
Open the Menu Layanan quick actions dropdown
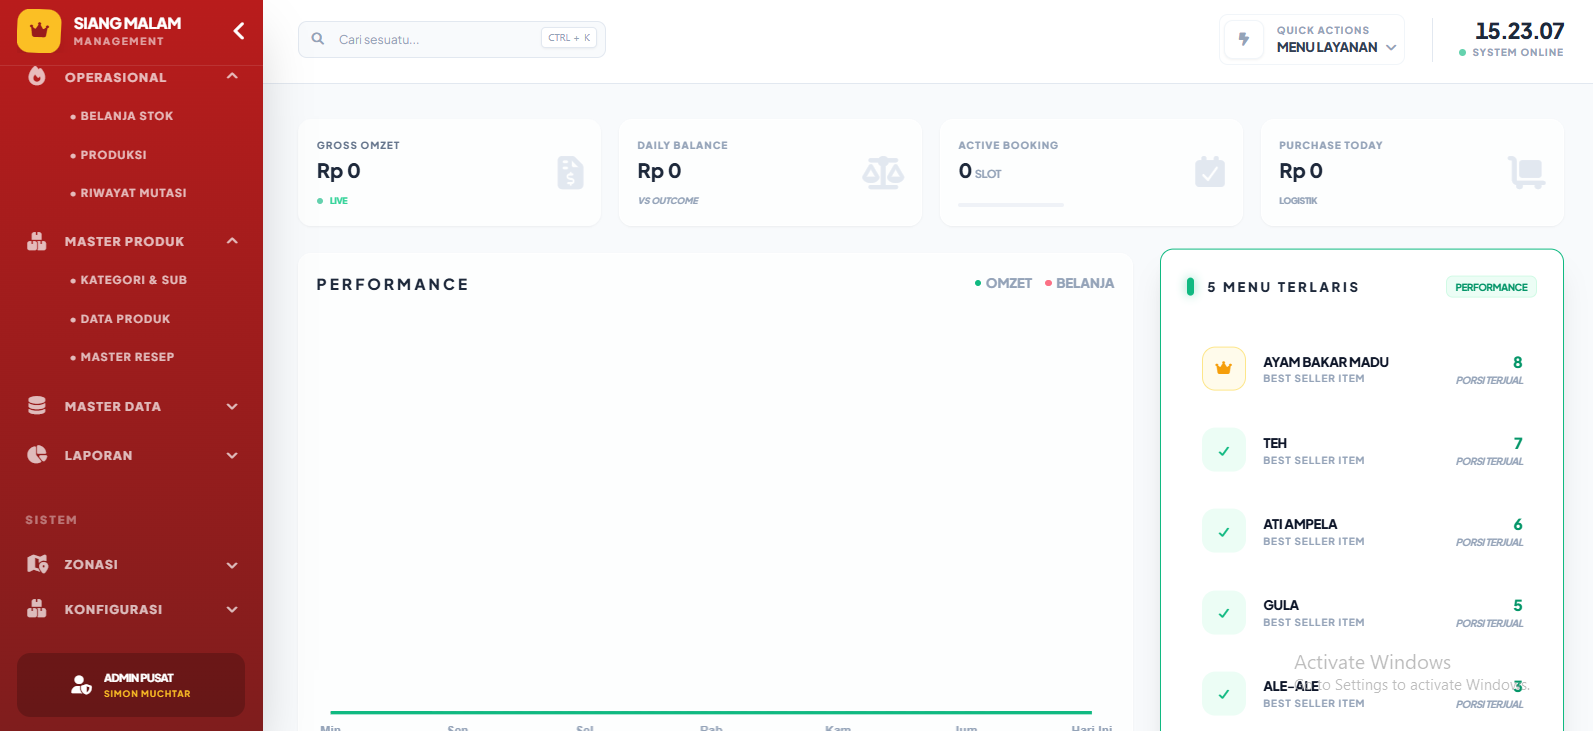1312,39
